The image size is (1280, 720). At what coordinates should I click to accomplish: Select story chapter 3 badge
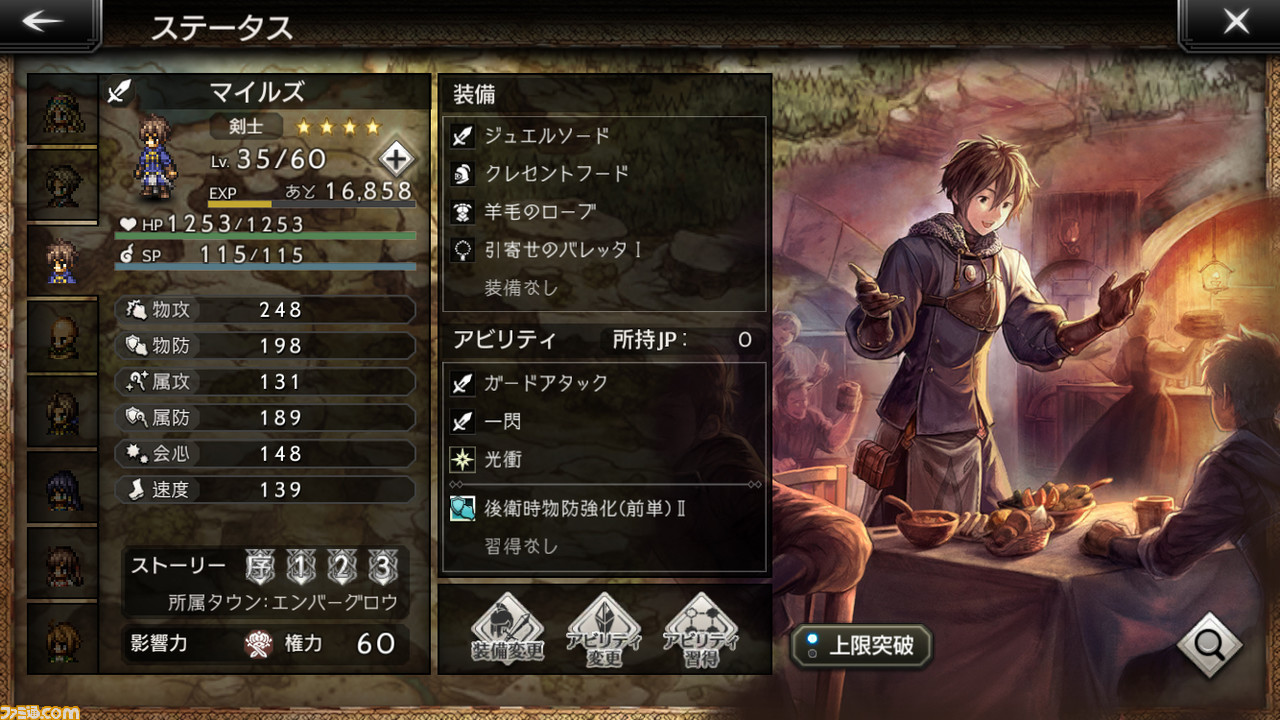pos(380,567)
